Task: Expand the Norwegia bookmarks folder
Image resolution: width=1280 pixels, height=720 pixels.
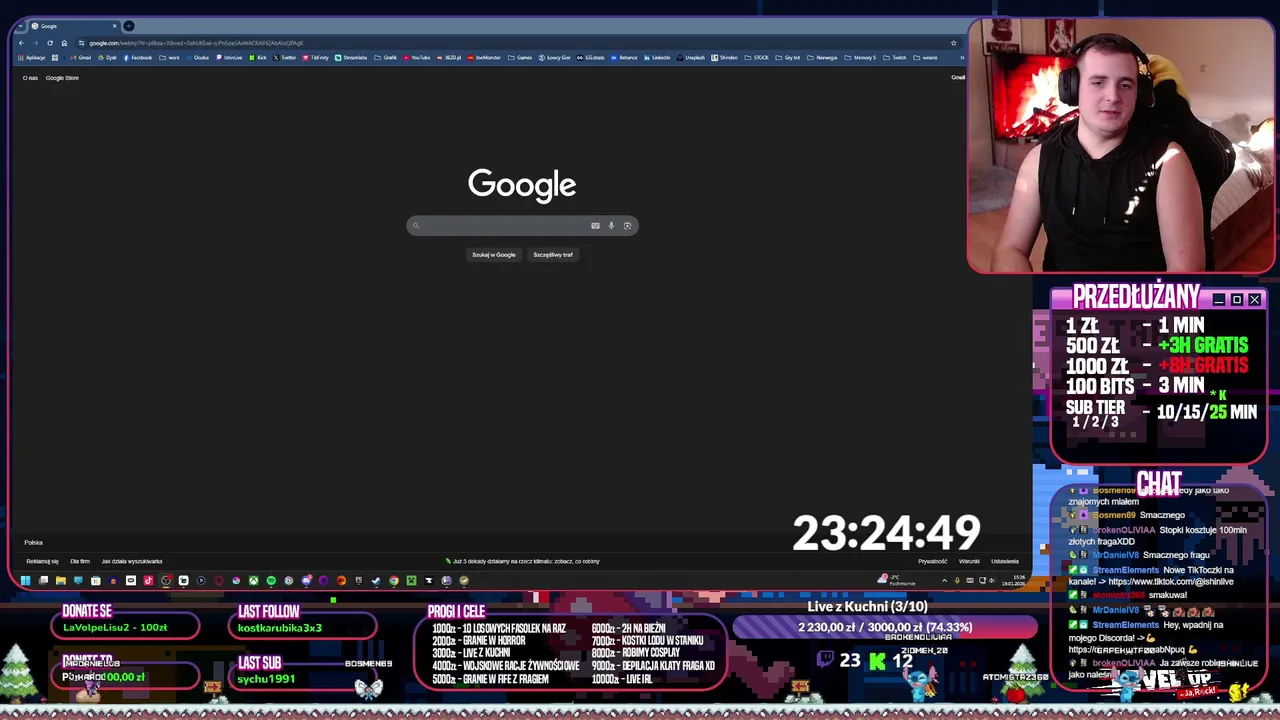Action: (x=822, y=58)
